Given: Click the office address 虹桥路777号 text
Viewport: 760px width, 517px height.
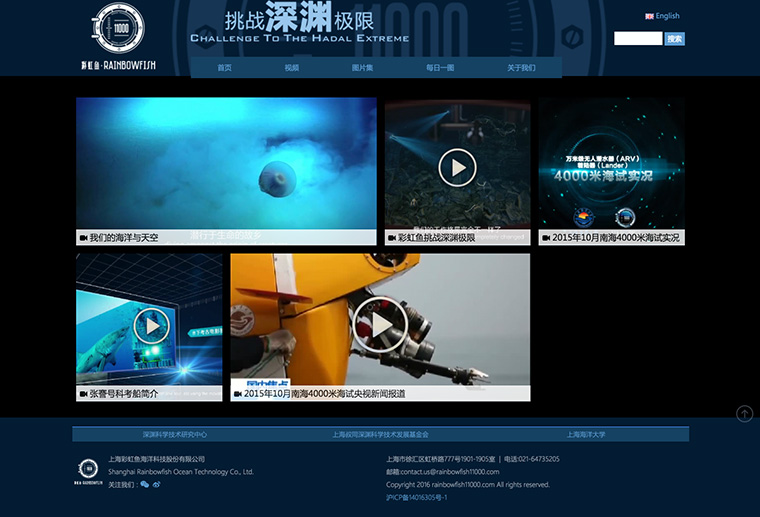Looking at the screenshot, I should (440, 459).
